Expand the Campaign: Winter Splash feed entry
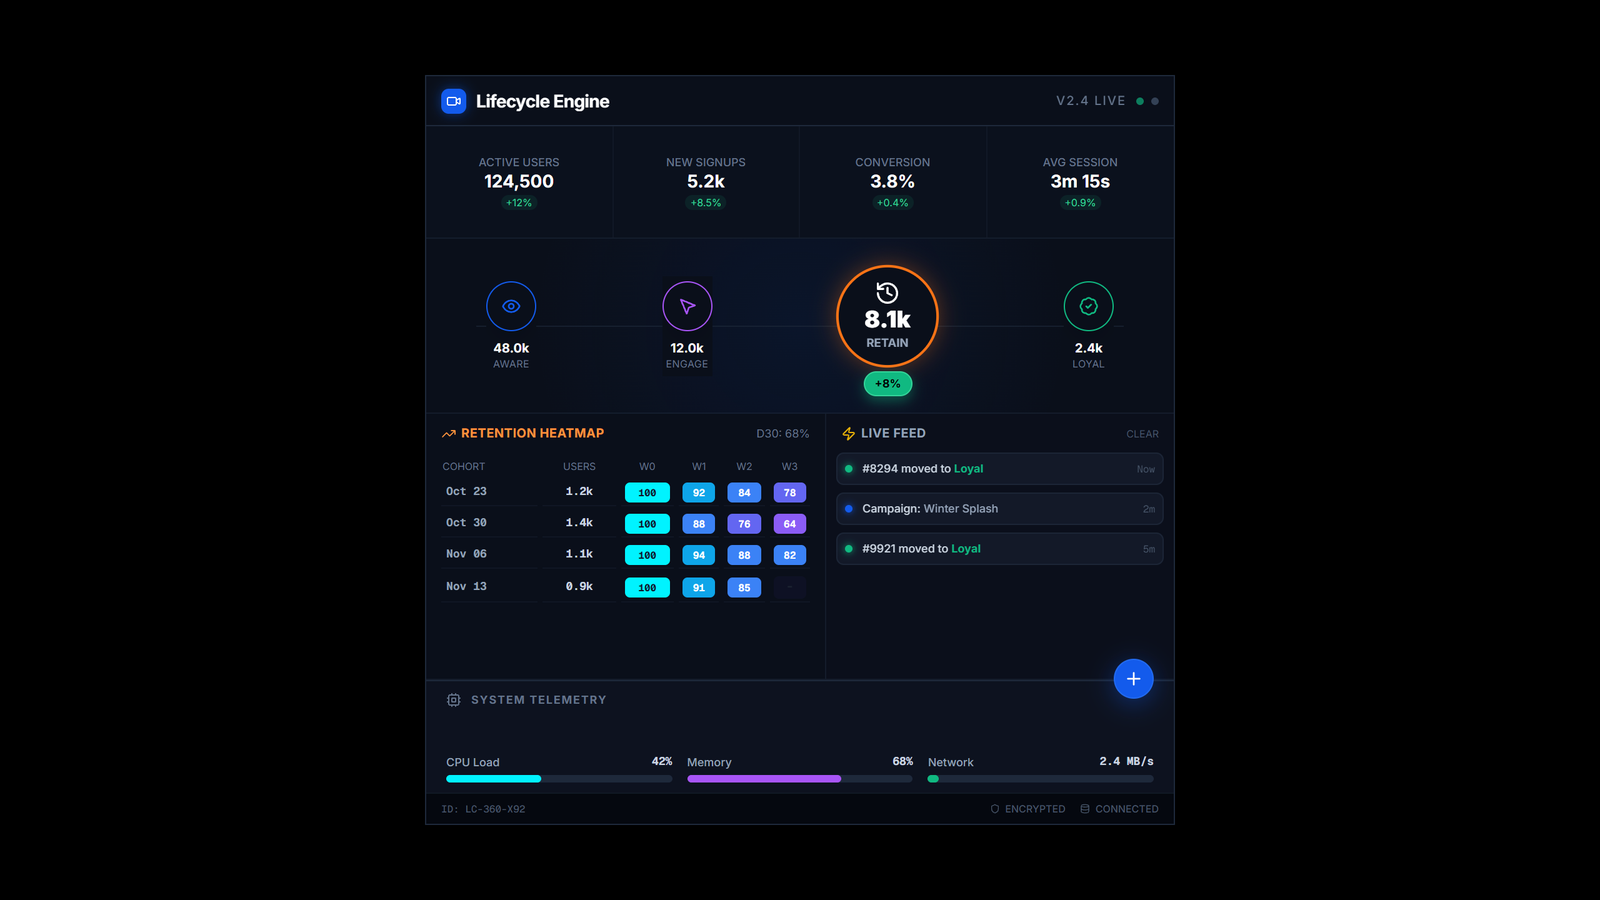The height and width of the screenshot is (900, 1600). tap(999, 508)
